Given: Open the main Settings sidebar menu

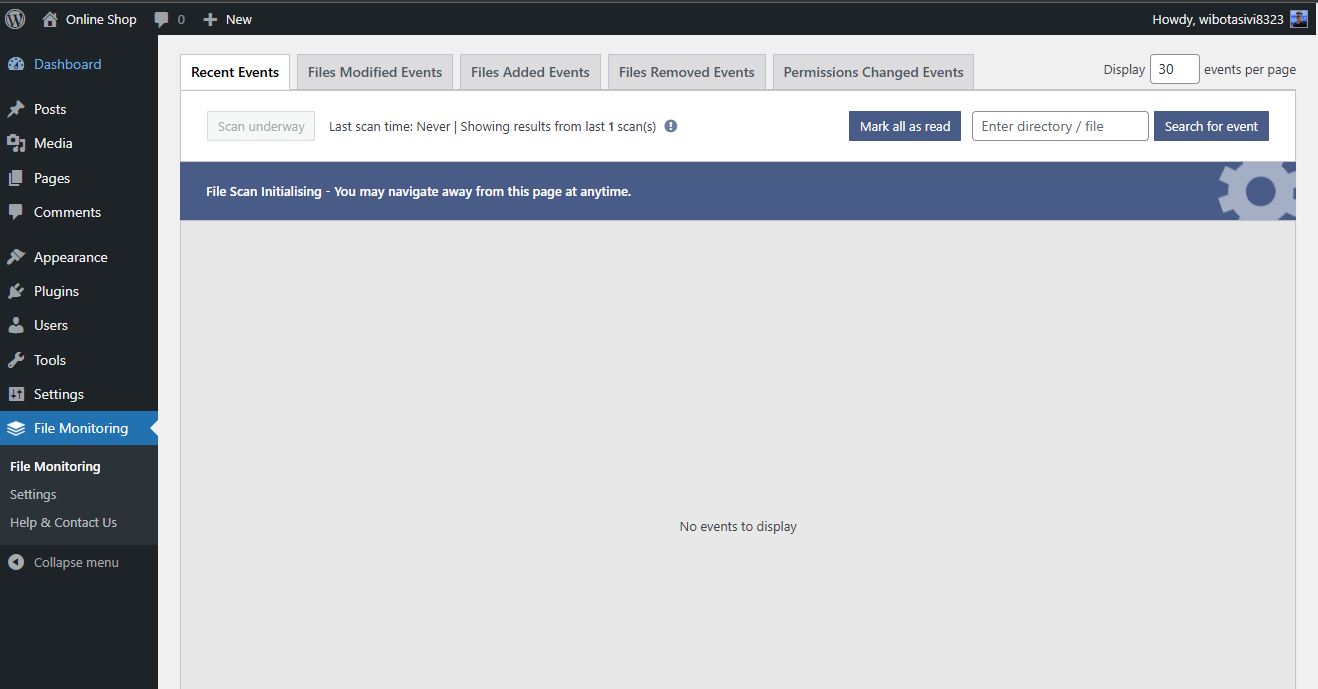Looking at the screenshot, I should [79, 394].
